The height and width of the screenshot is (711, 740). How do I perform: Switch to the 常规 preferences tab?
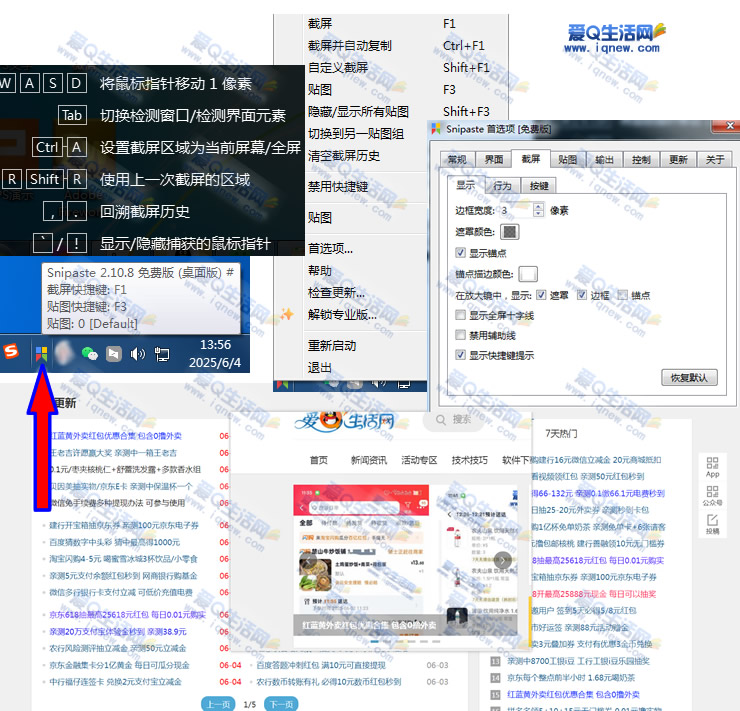pyautogui.click(x=457, y=159)
